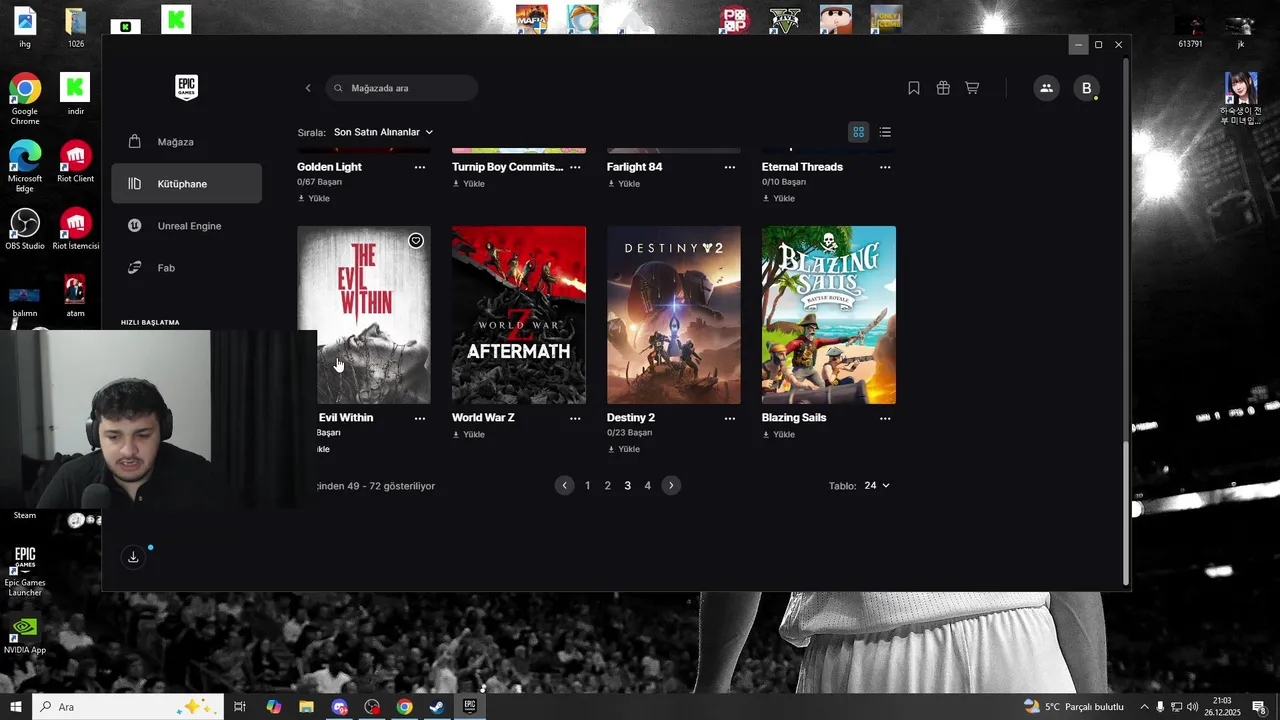Switch the library to list view
Viewport: 1280px width, 720px height.
(885, 132)
